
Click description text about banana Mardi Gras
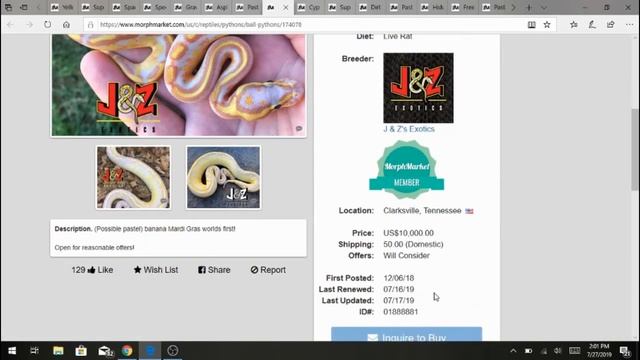pos(164,229)
